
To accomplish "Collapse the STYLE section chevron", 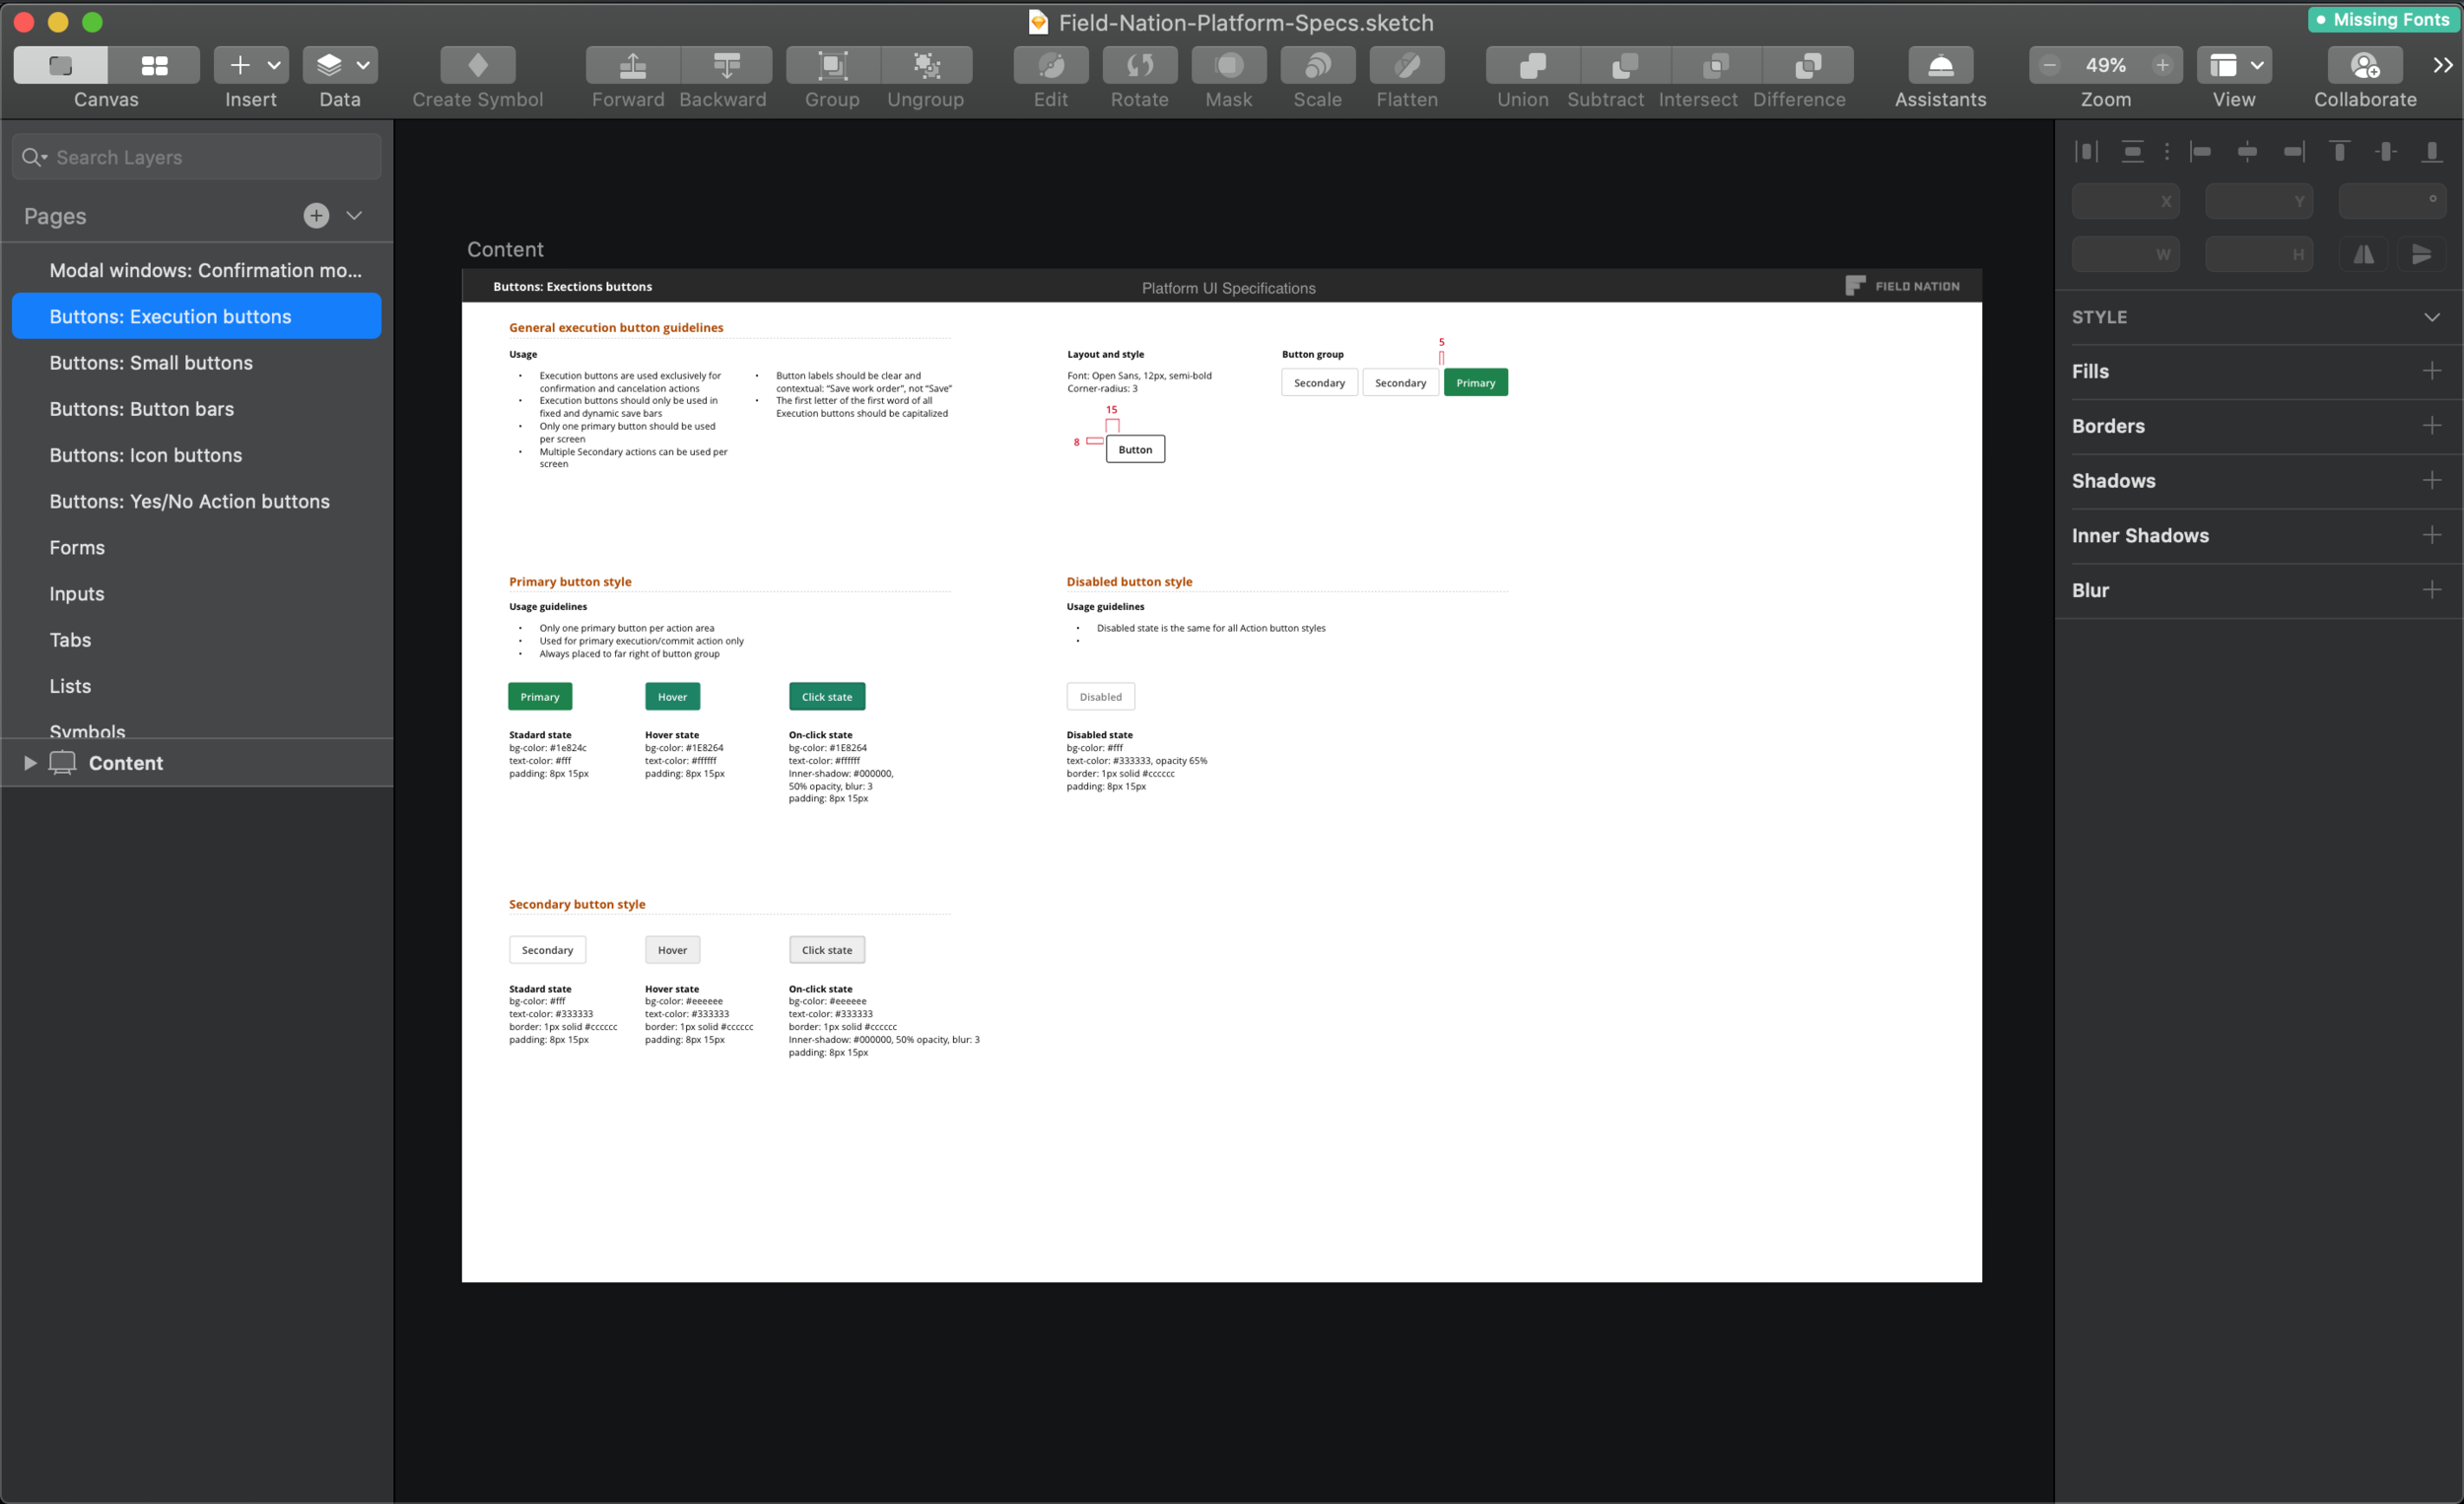I will coord(2431,317).
